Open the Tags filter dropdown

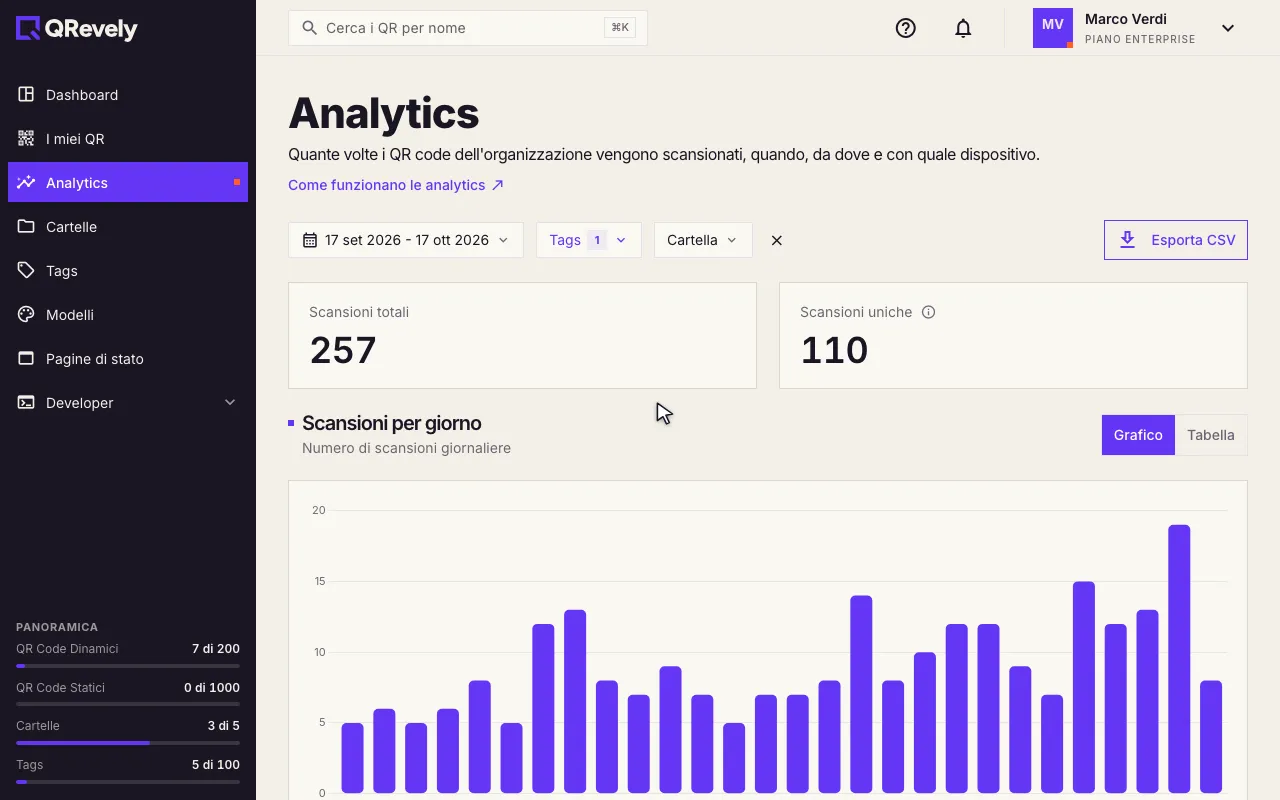pyautogui.click(x=589, y=240)
